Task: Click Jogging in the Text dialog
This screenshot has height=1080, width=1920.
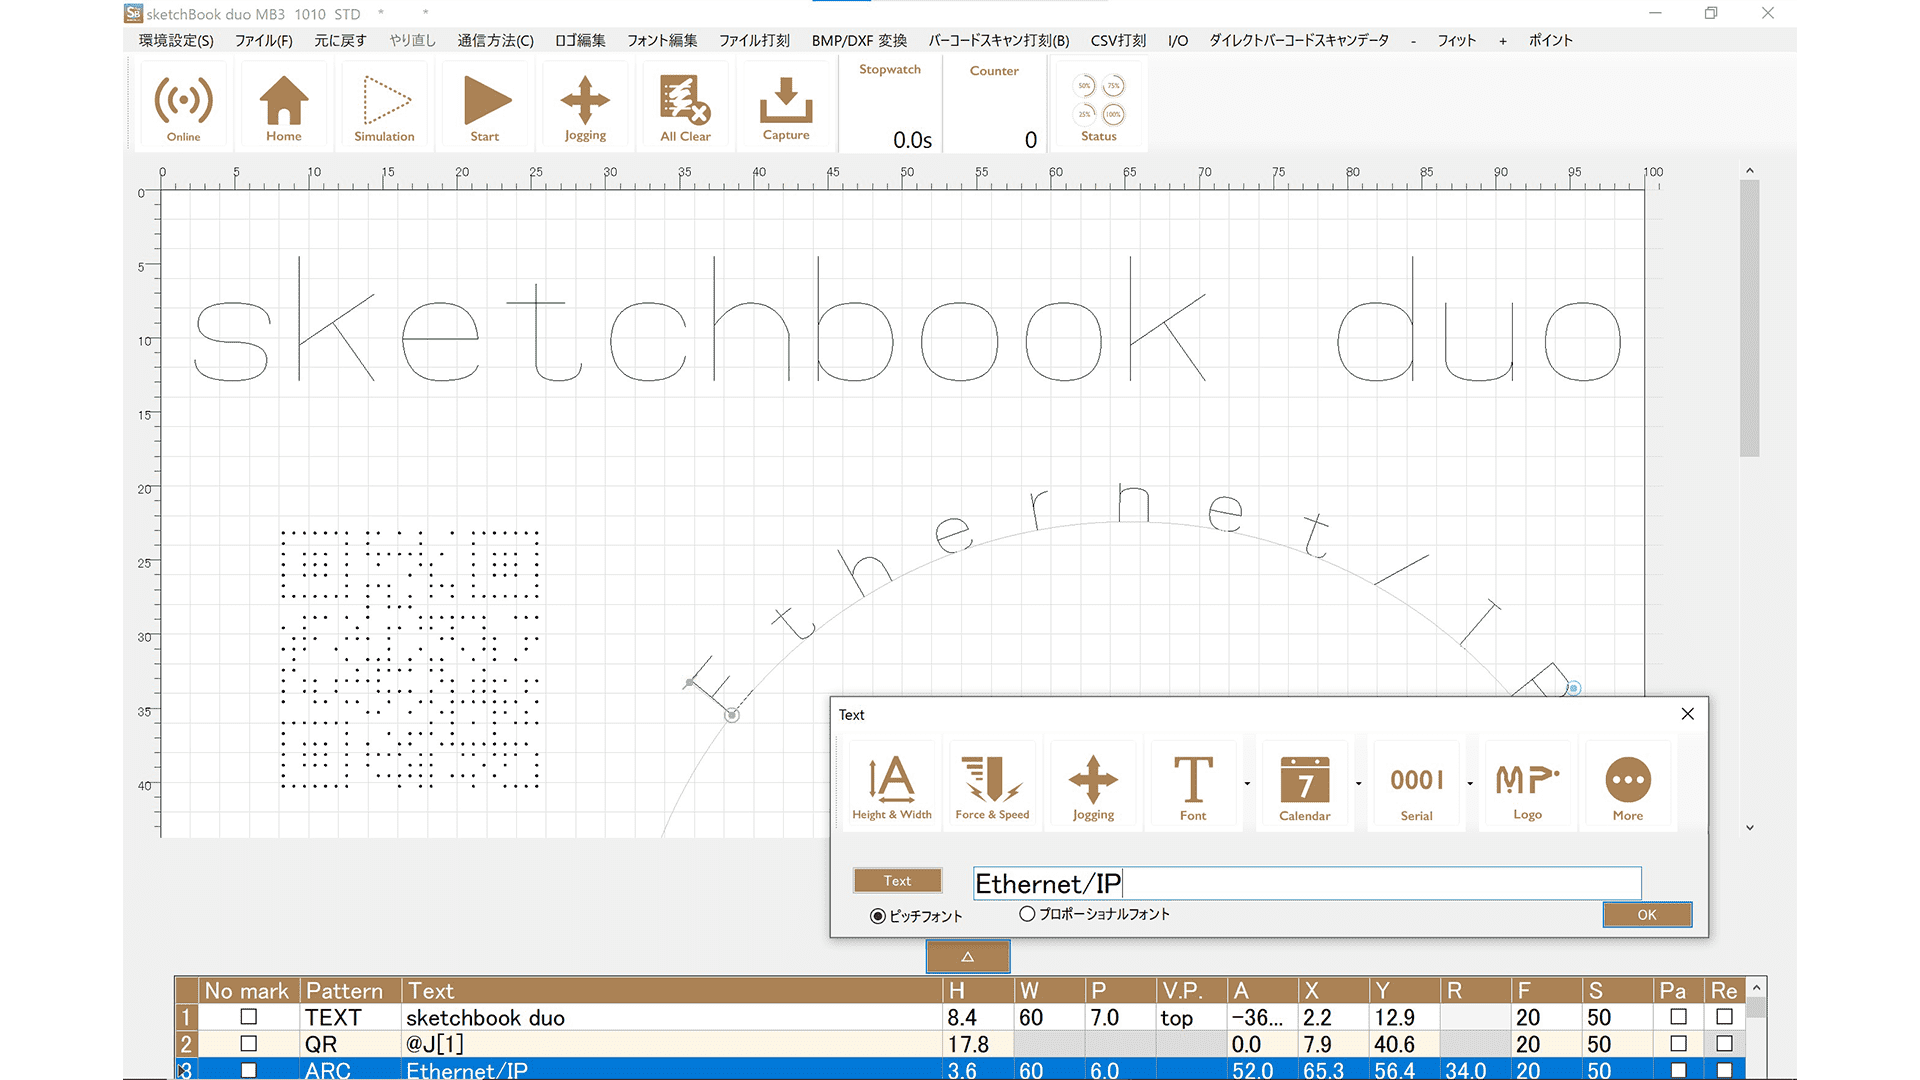Action: [x=1093, y=786]
